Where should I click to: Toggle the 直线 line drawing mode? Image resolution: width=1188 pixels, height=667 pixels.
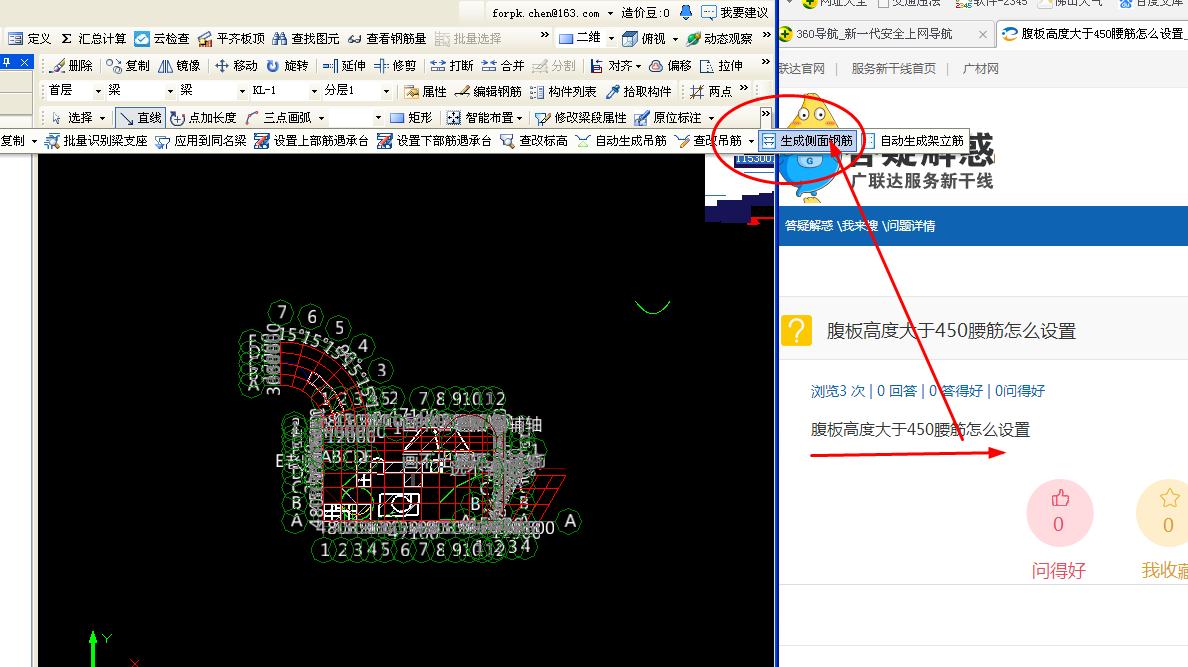pos(140,117)
